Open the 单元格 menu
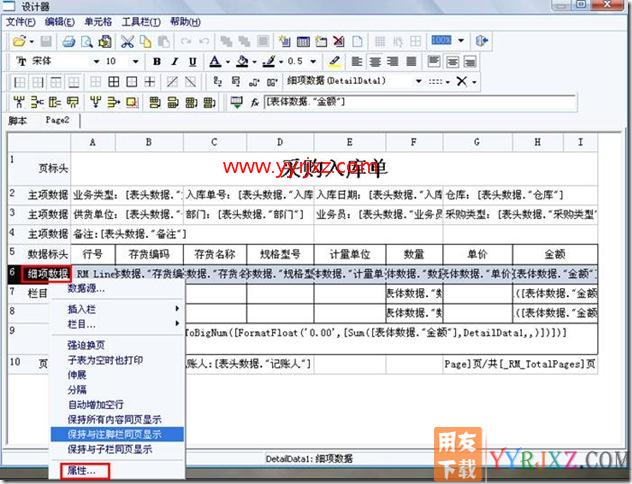The height and width of the screenshot is (484, 632). [98, 22]
